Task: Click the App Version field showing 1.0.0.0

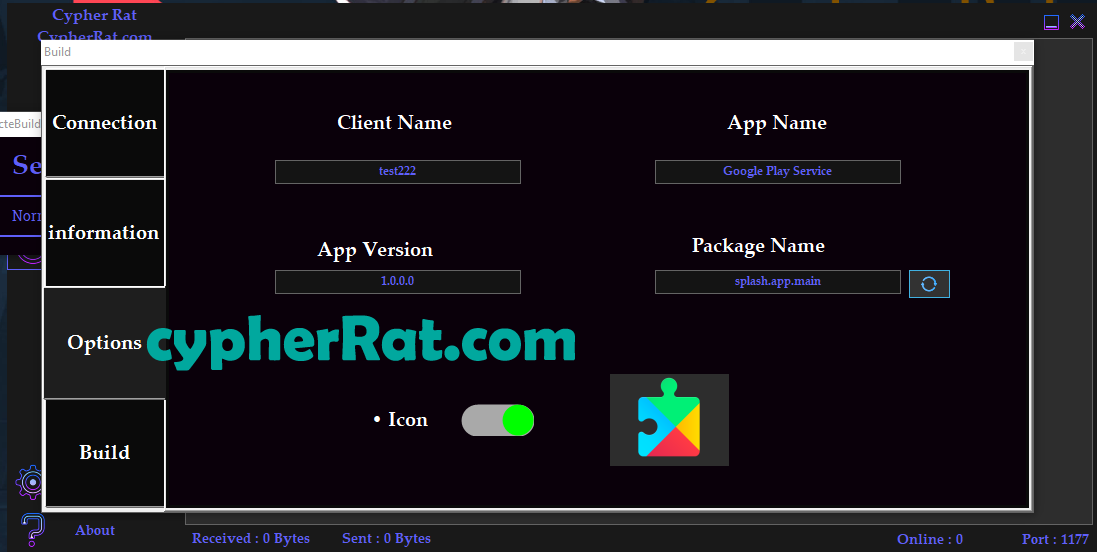Action: click(397, 282)
